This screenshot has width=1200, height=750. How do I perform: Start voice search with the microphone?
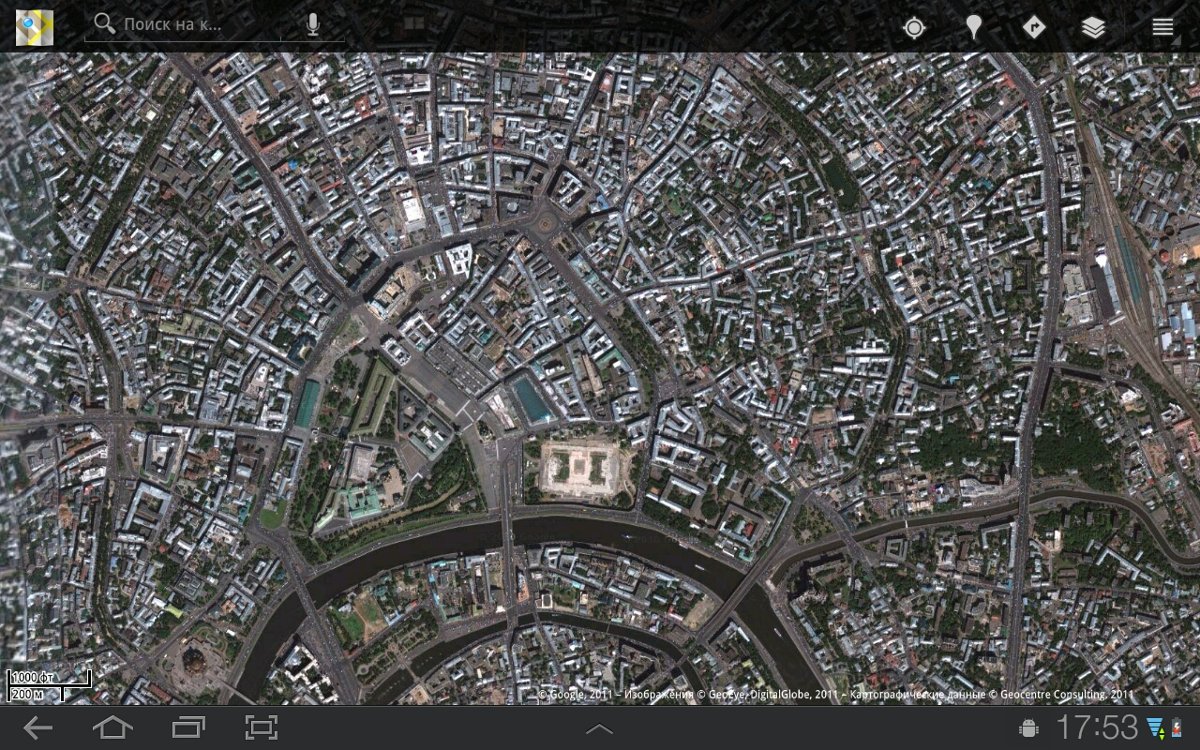(x=313, y=25)
